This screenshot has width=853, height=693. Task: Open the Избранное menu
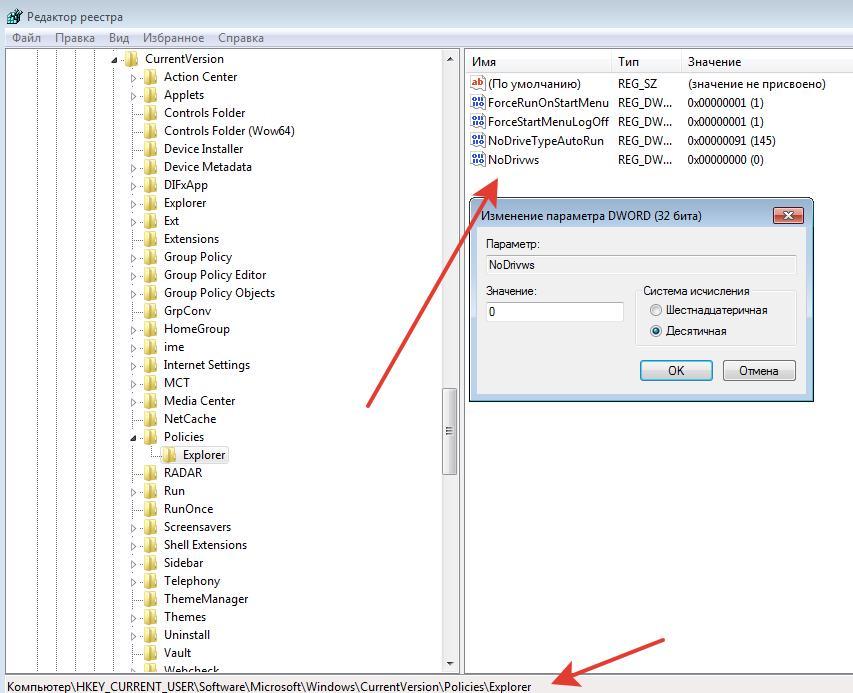pyautogui.click(x=173, y=38)
